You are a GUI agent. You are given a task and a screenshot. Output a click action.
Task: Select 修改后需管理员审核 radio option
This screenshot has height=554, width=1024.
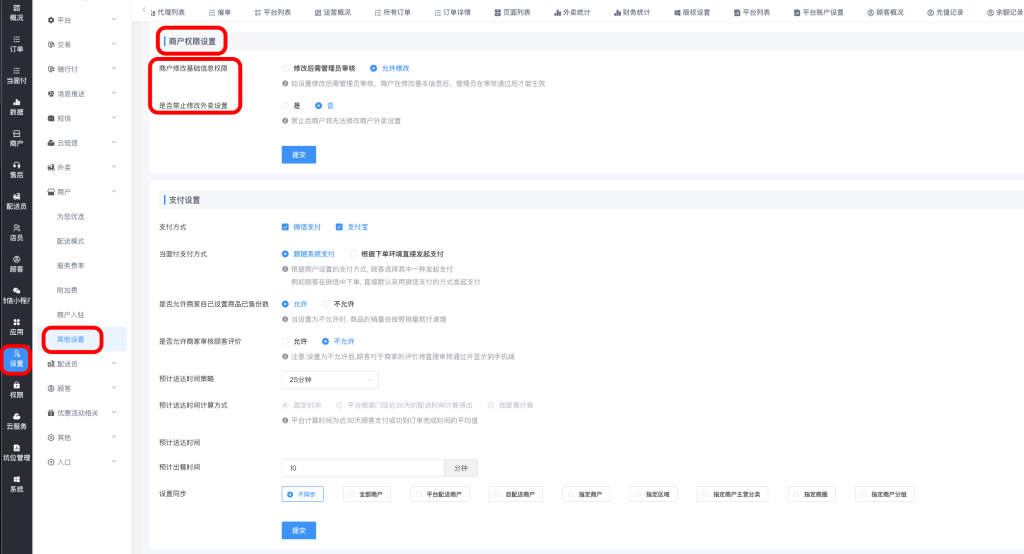coord(286,68)
